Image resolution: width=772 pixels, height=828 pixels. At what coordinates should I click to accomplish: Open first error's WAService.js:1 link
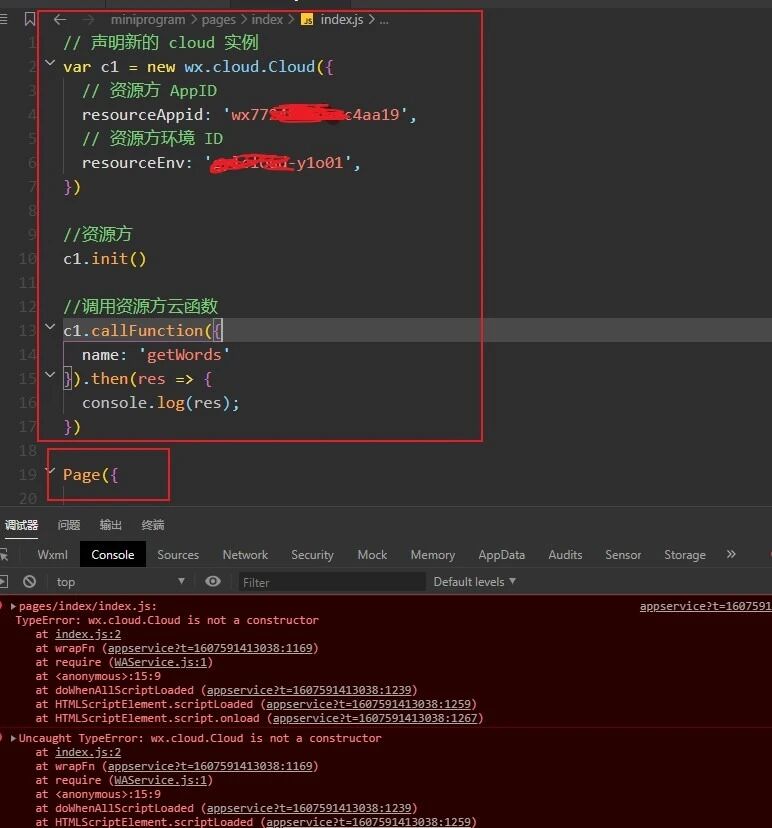click(x=161, y=662)
